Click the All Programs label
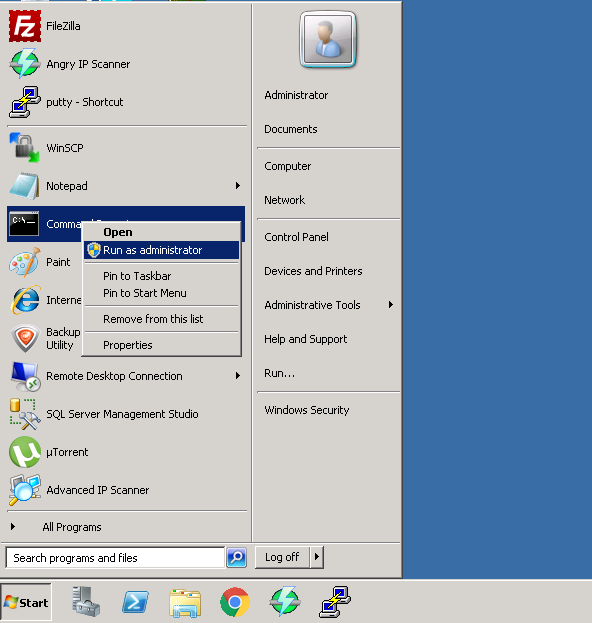The width and height of the screenshot is (592, 623). (72, 527)
